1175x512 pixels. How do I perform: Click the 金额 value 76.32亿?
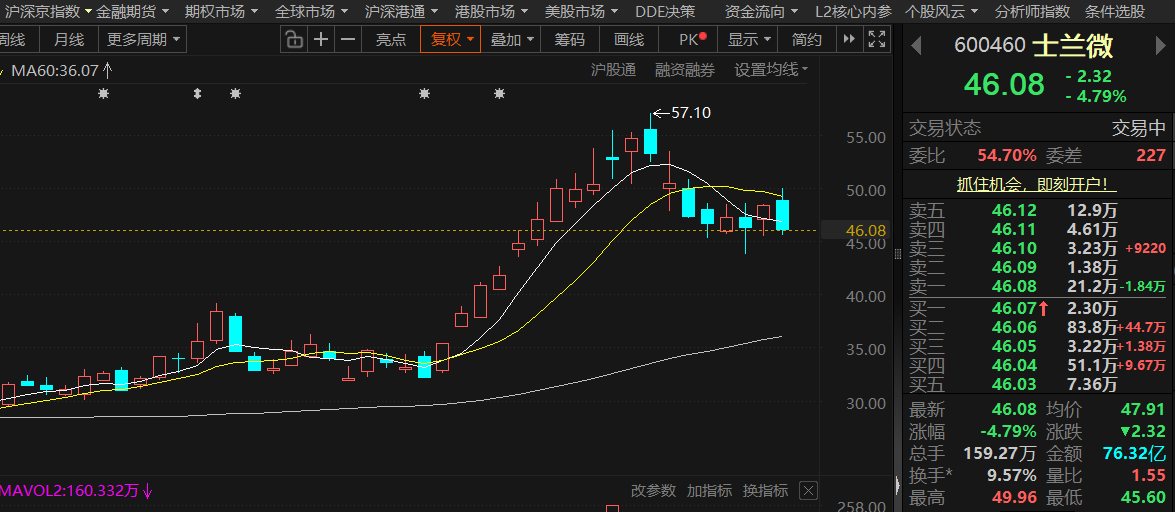point(1135,454)
